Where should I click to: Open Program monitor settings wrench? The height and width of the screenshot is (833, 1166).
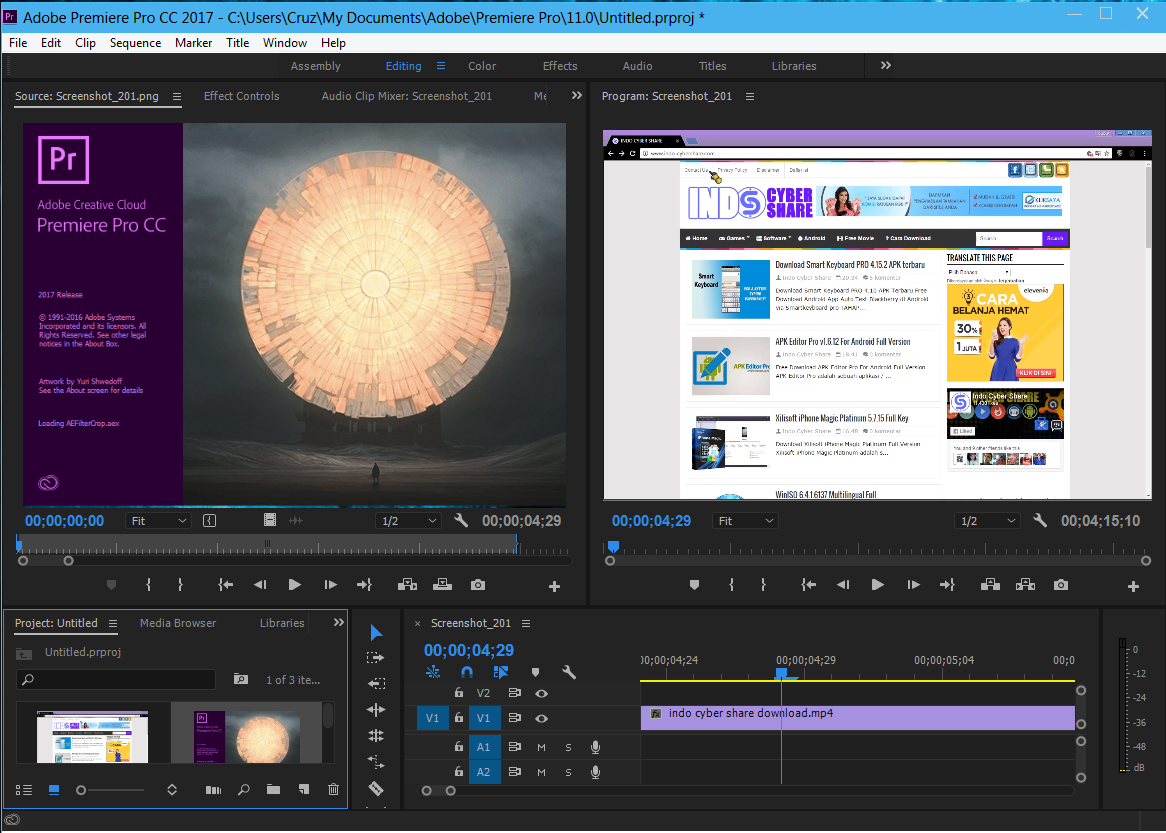coord(1040,521)
